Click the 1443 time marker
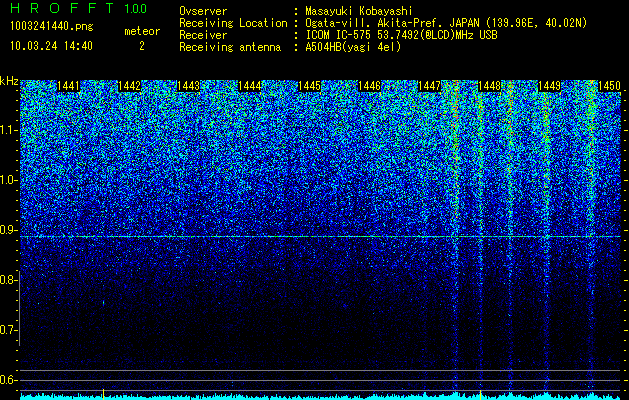629x400 pixels. [x=189, y=86]
